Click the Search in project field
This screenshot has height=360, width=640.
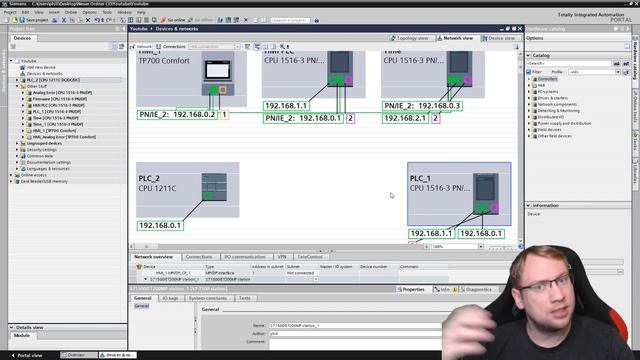pos(290,20)
